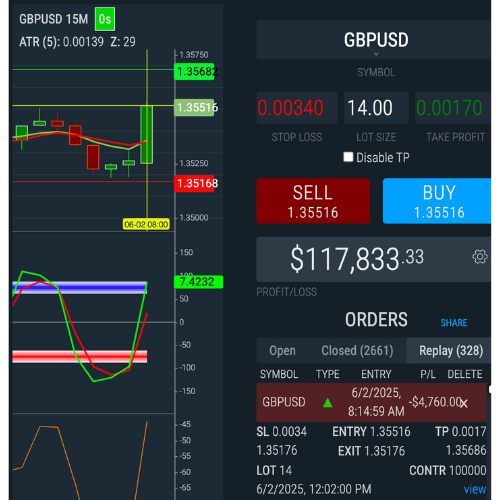The image size is (500, 500).
Task: Click the close time 6/2/2025, 12:02:00 PM
Action: pyautogui.click(x=314, y=489)
